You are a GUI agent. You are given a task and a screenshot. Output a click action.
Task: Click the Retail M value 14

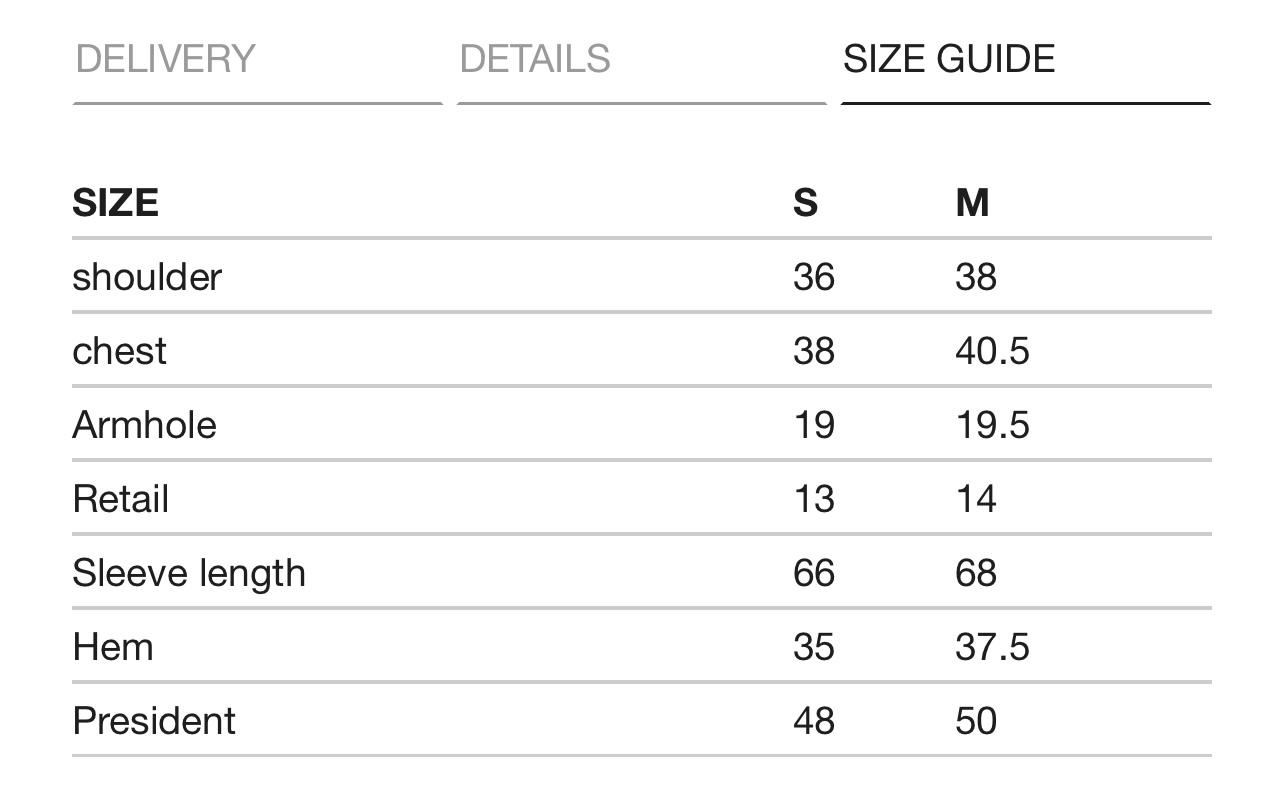click(x=976, y=499)
